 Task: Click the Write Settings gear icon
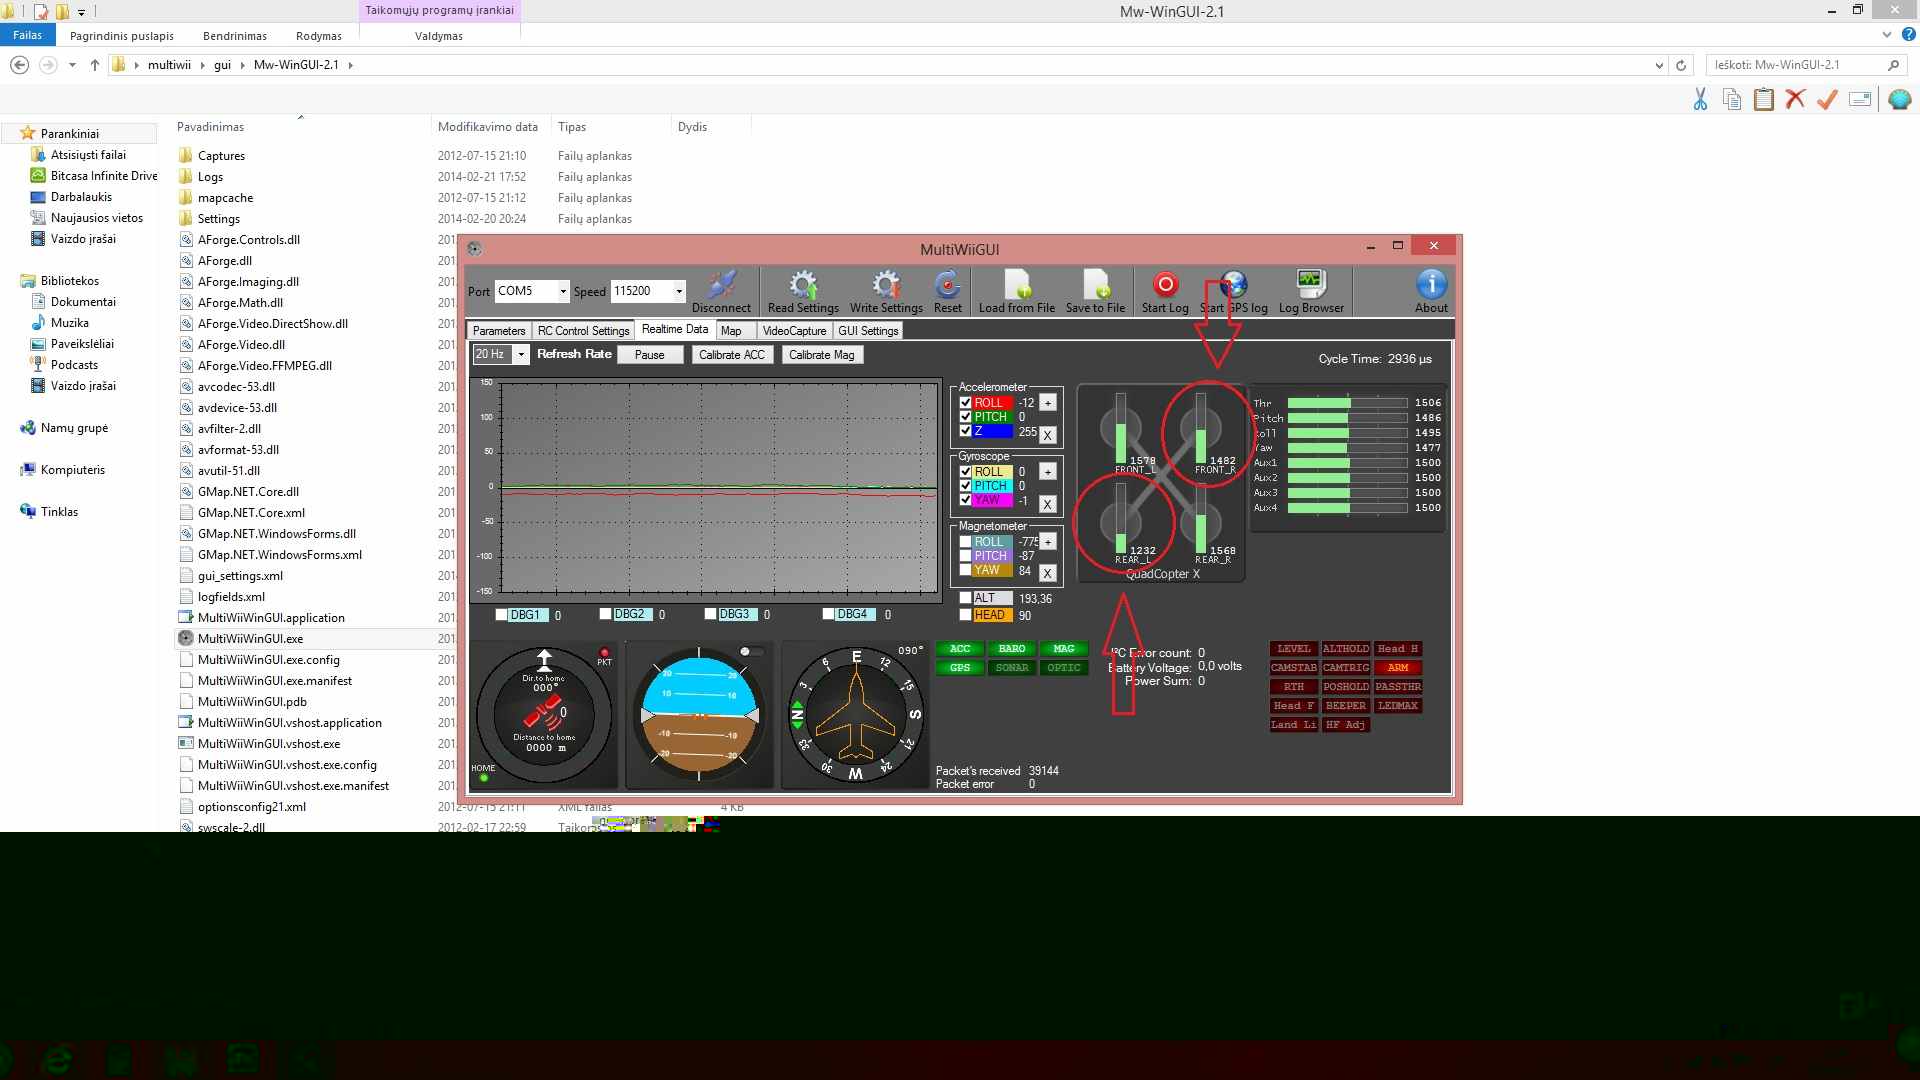[x=886, y=285]
